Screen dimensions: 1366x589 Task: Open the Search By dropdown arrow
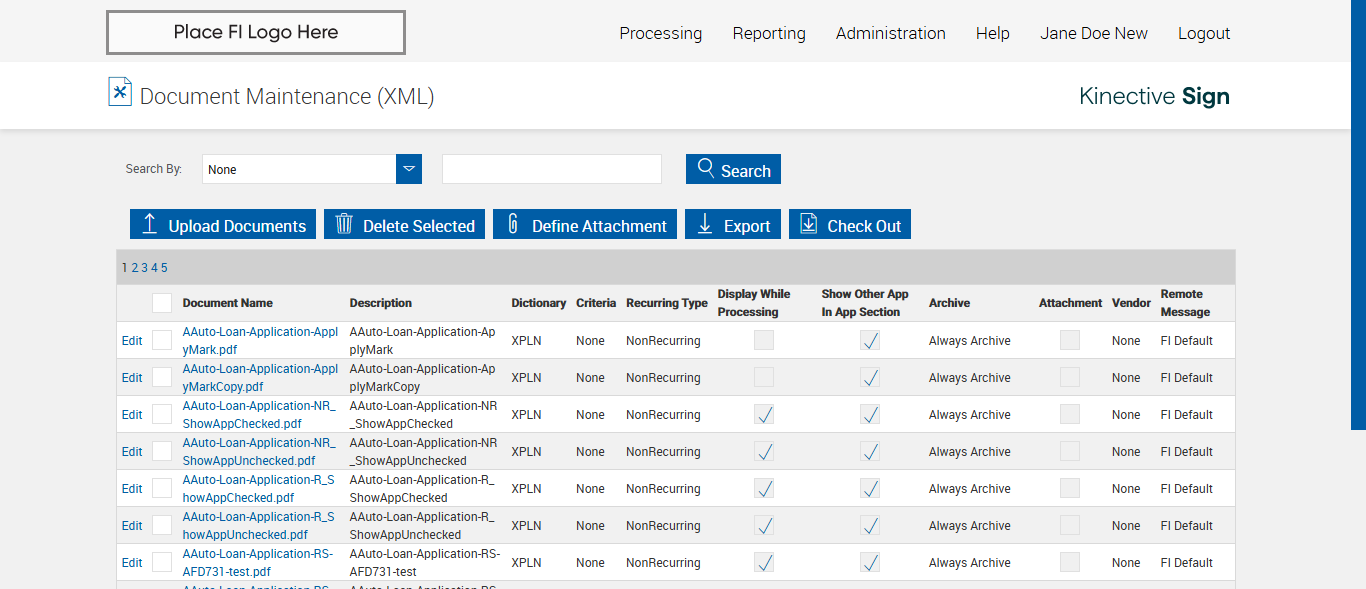tap(409, 169)
